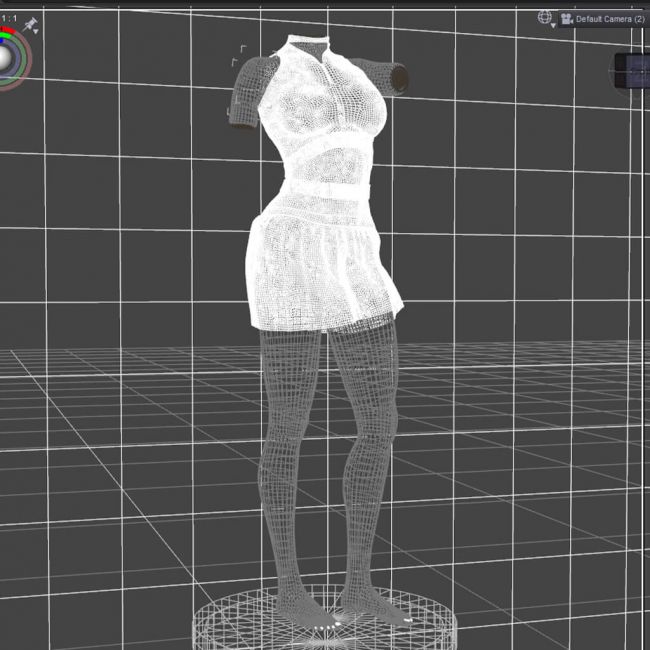The height and width of the screenshot is (650, 650).
Task: Click the white sphere in the color rings
Action: (x=10, y=59)
